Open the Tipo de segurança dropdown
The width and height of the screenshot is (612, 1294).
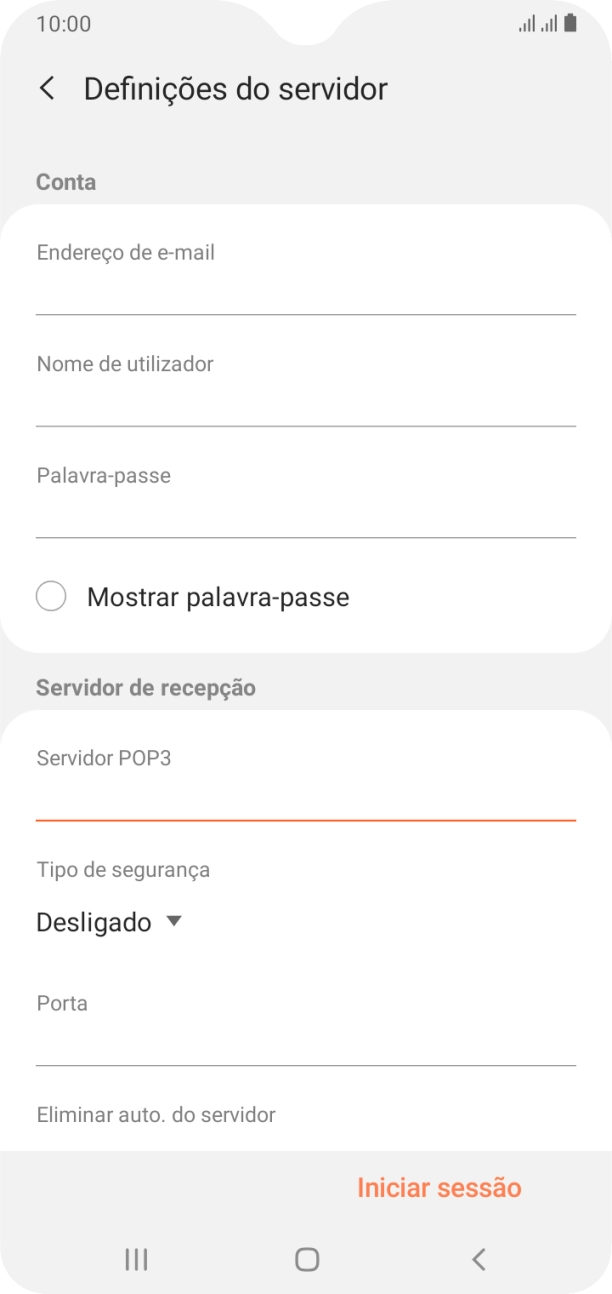pos(110,921)
